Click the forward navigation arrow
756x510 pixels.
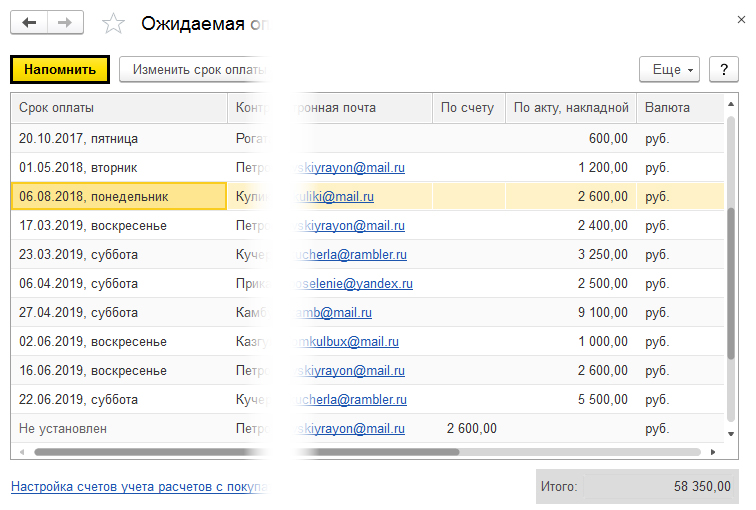65,23
